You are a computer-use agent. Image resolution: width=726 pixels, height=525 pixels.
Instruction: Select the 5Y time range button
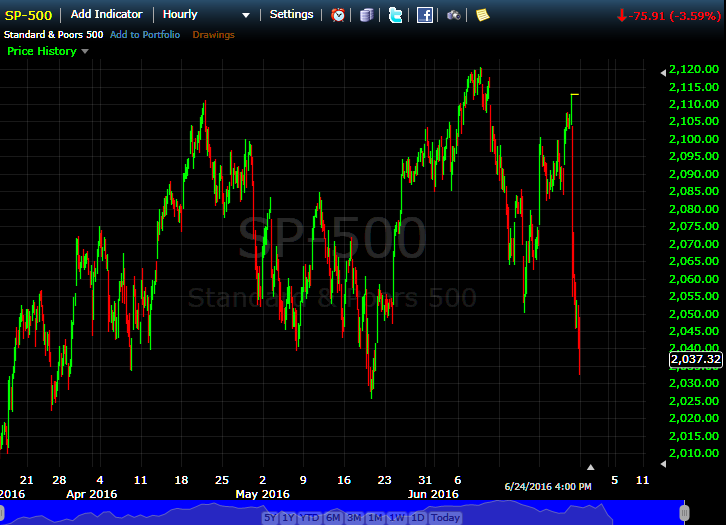coord(270,518)
